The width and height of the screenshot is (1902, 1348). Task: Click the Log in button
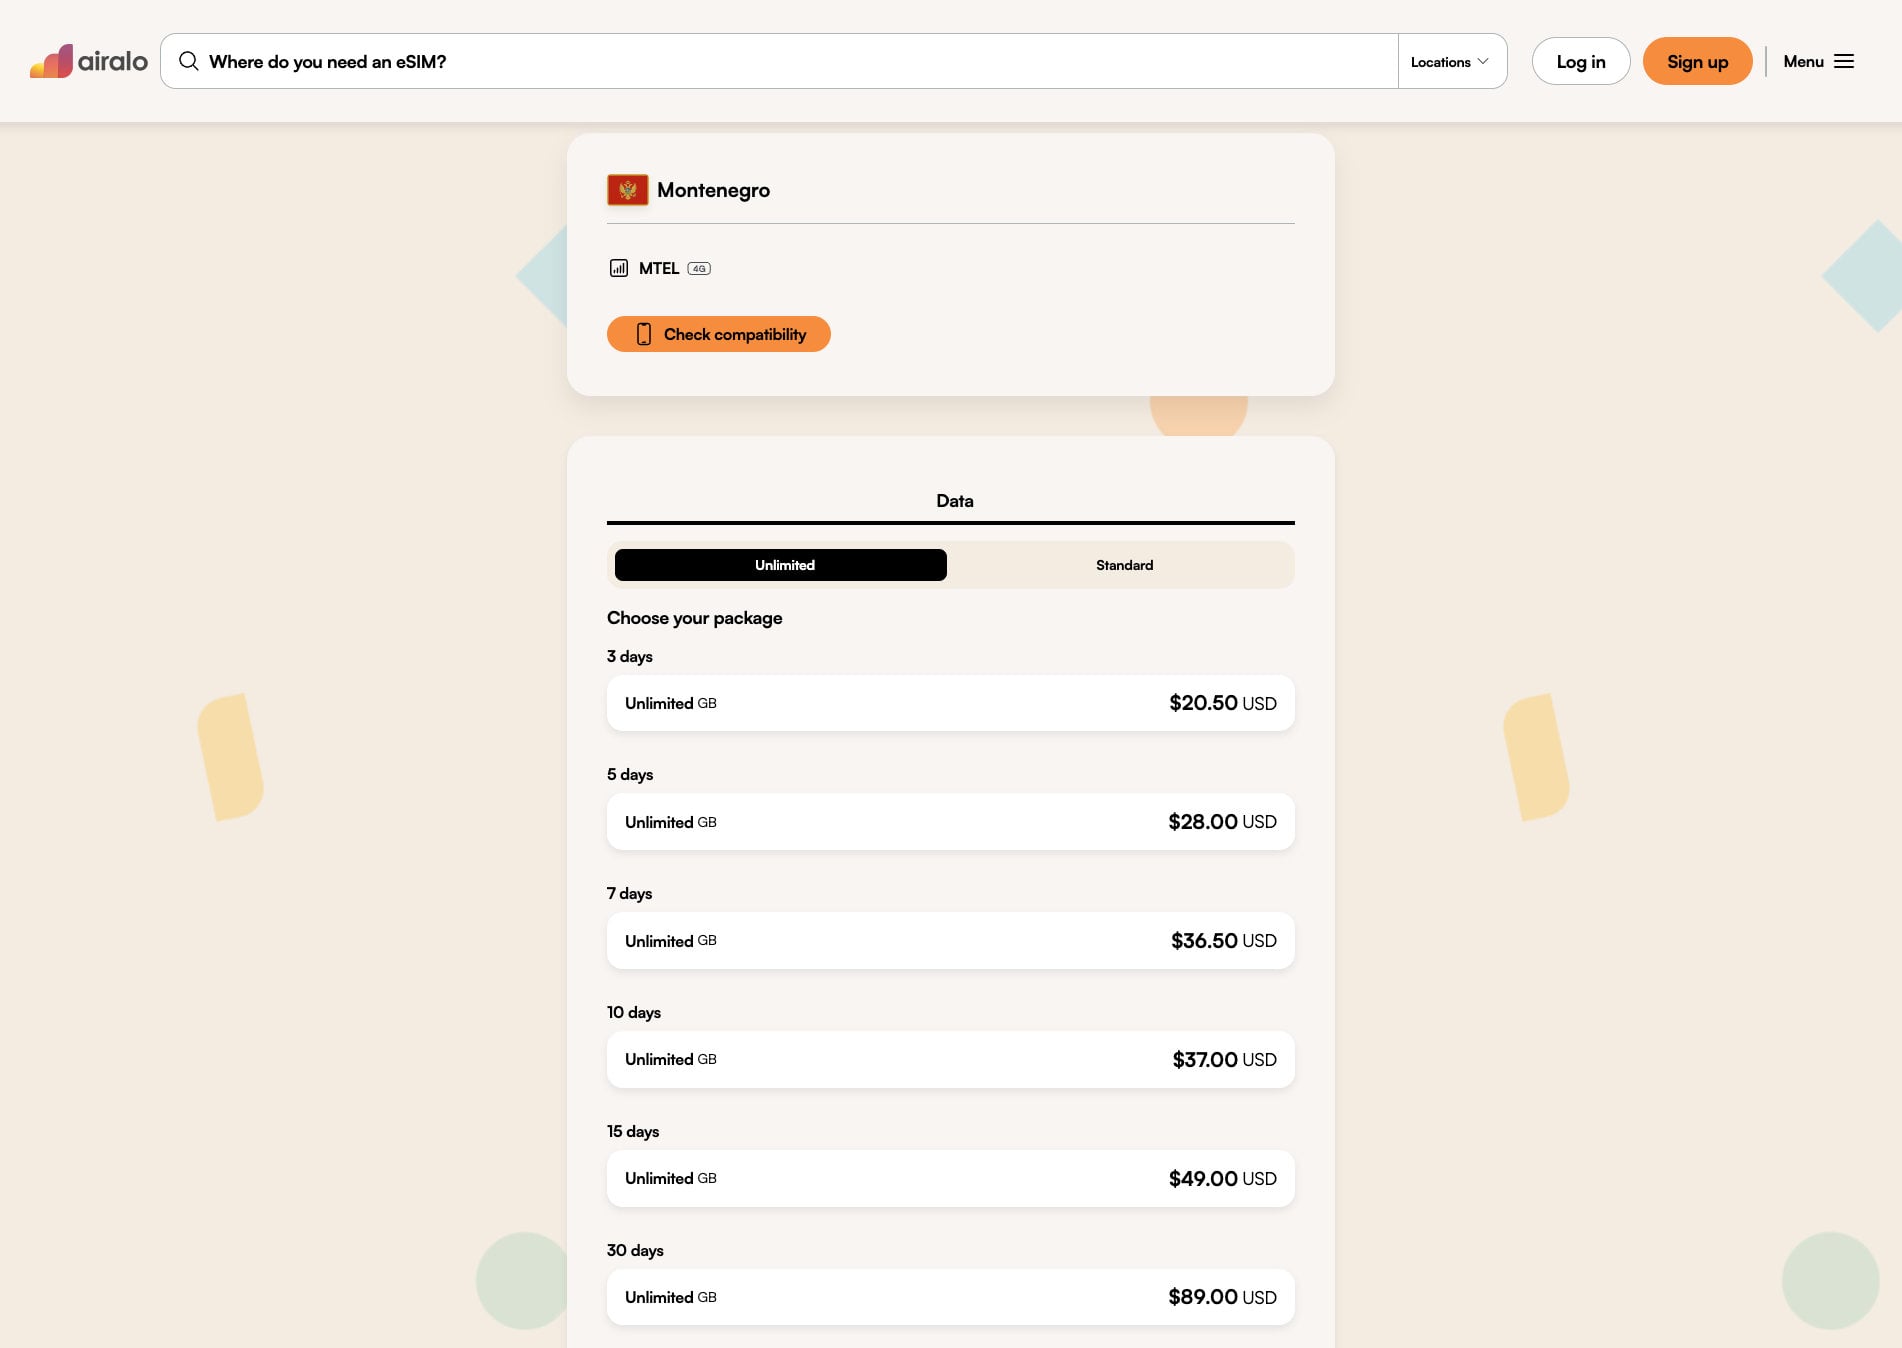click(x=1581, y=61)
